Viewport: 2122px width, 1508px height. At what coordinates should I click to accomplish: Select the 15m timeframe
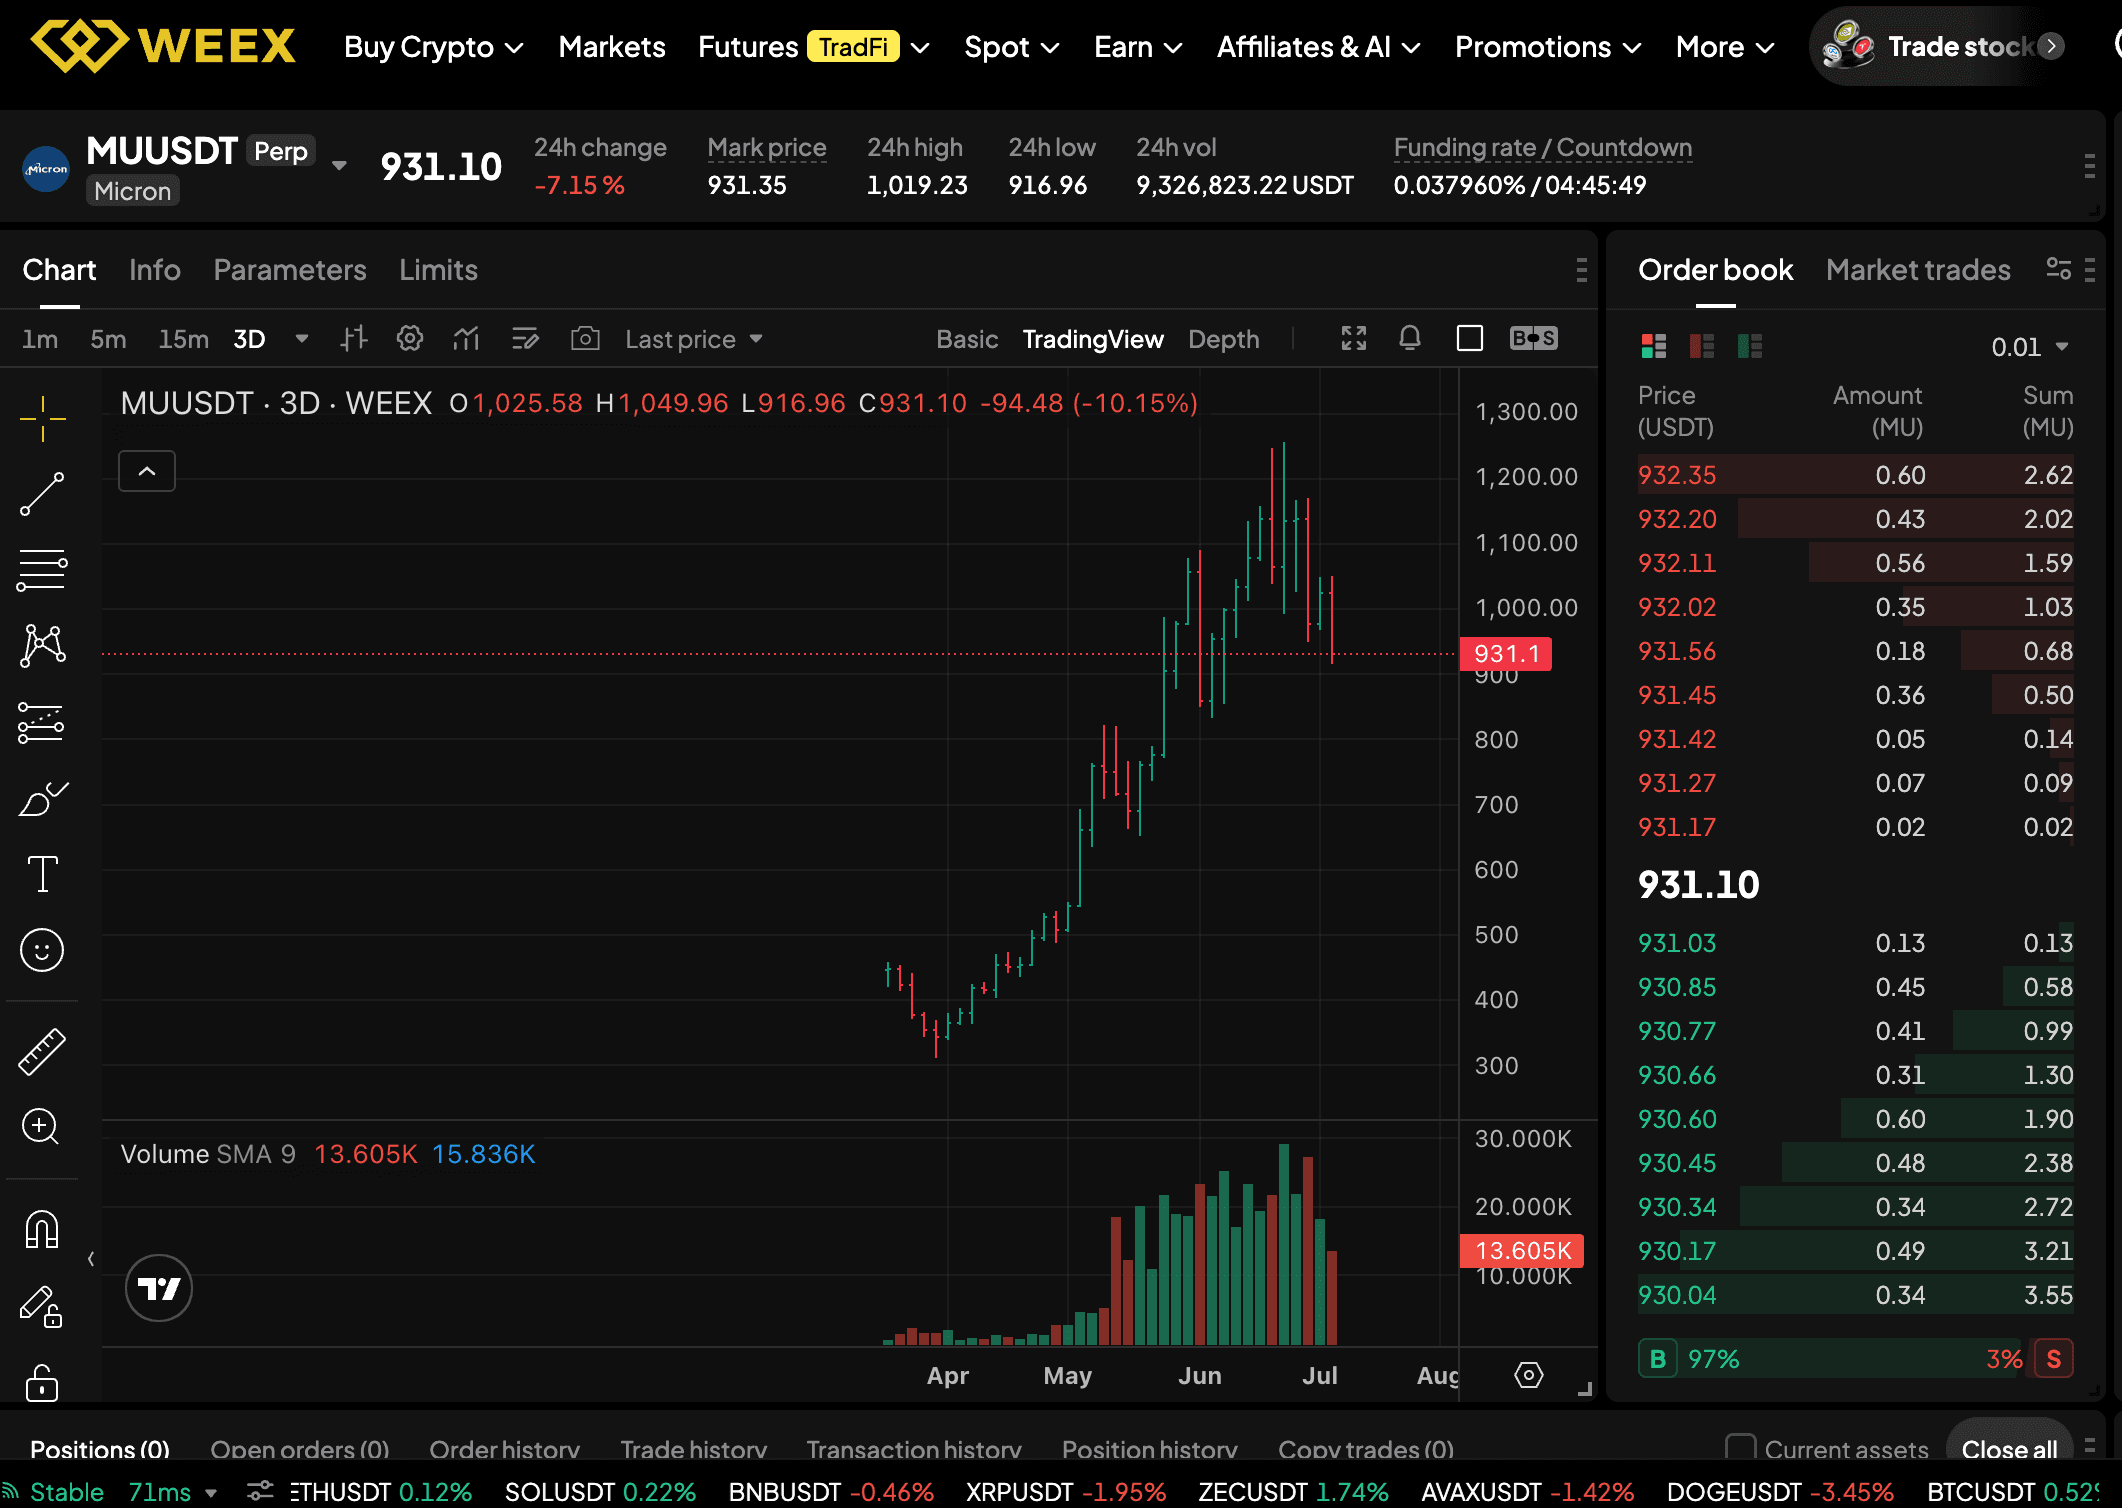183,339
